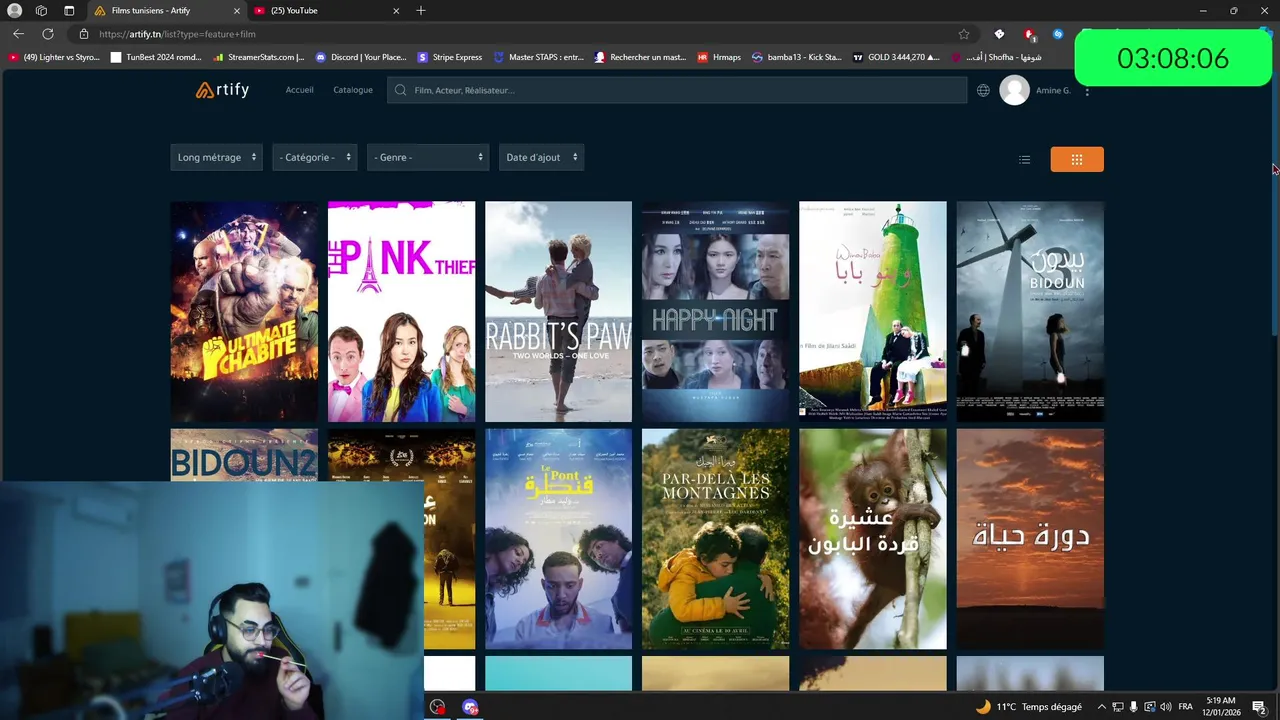The image size is (1280, 720).
Task: Open the user avatar picture
Action: tap(1014, 90)
